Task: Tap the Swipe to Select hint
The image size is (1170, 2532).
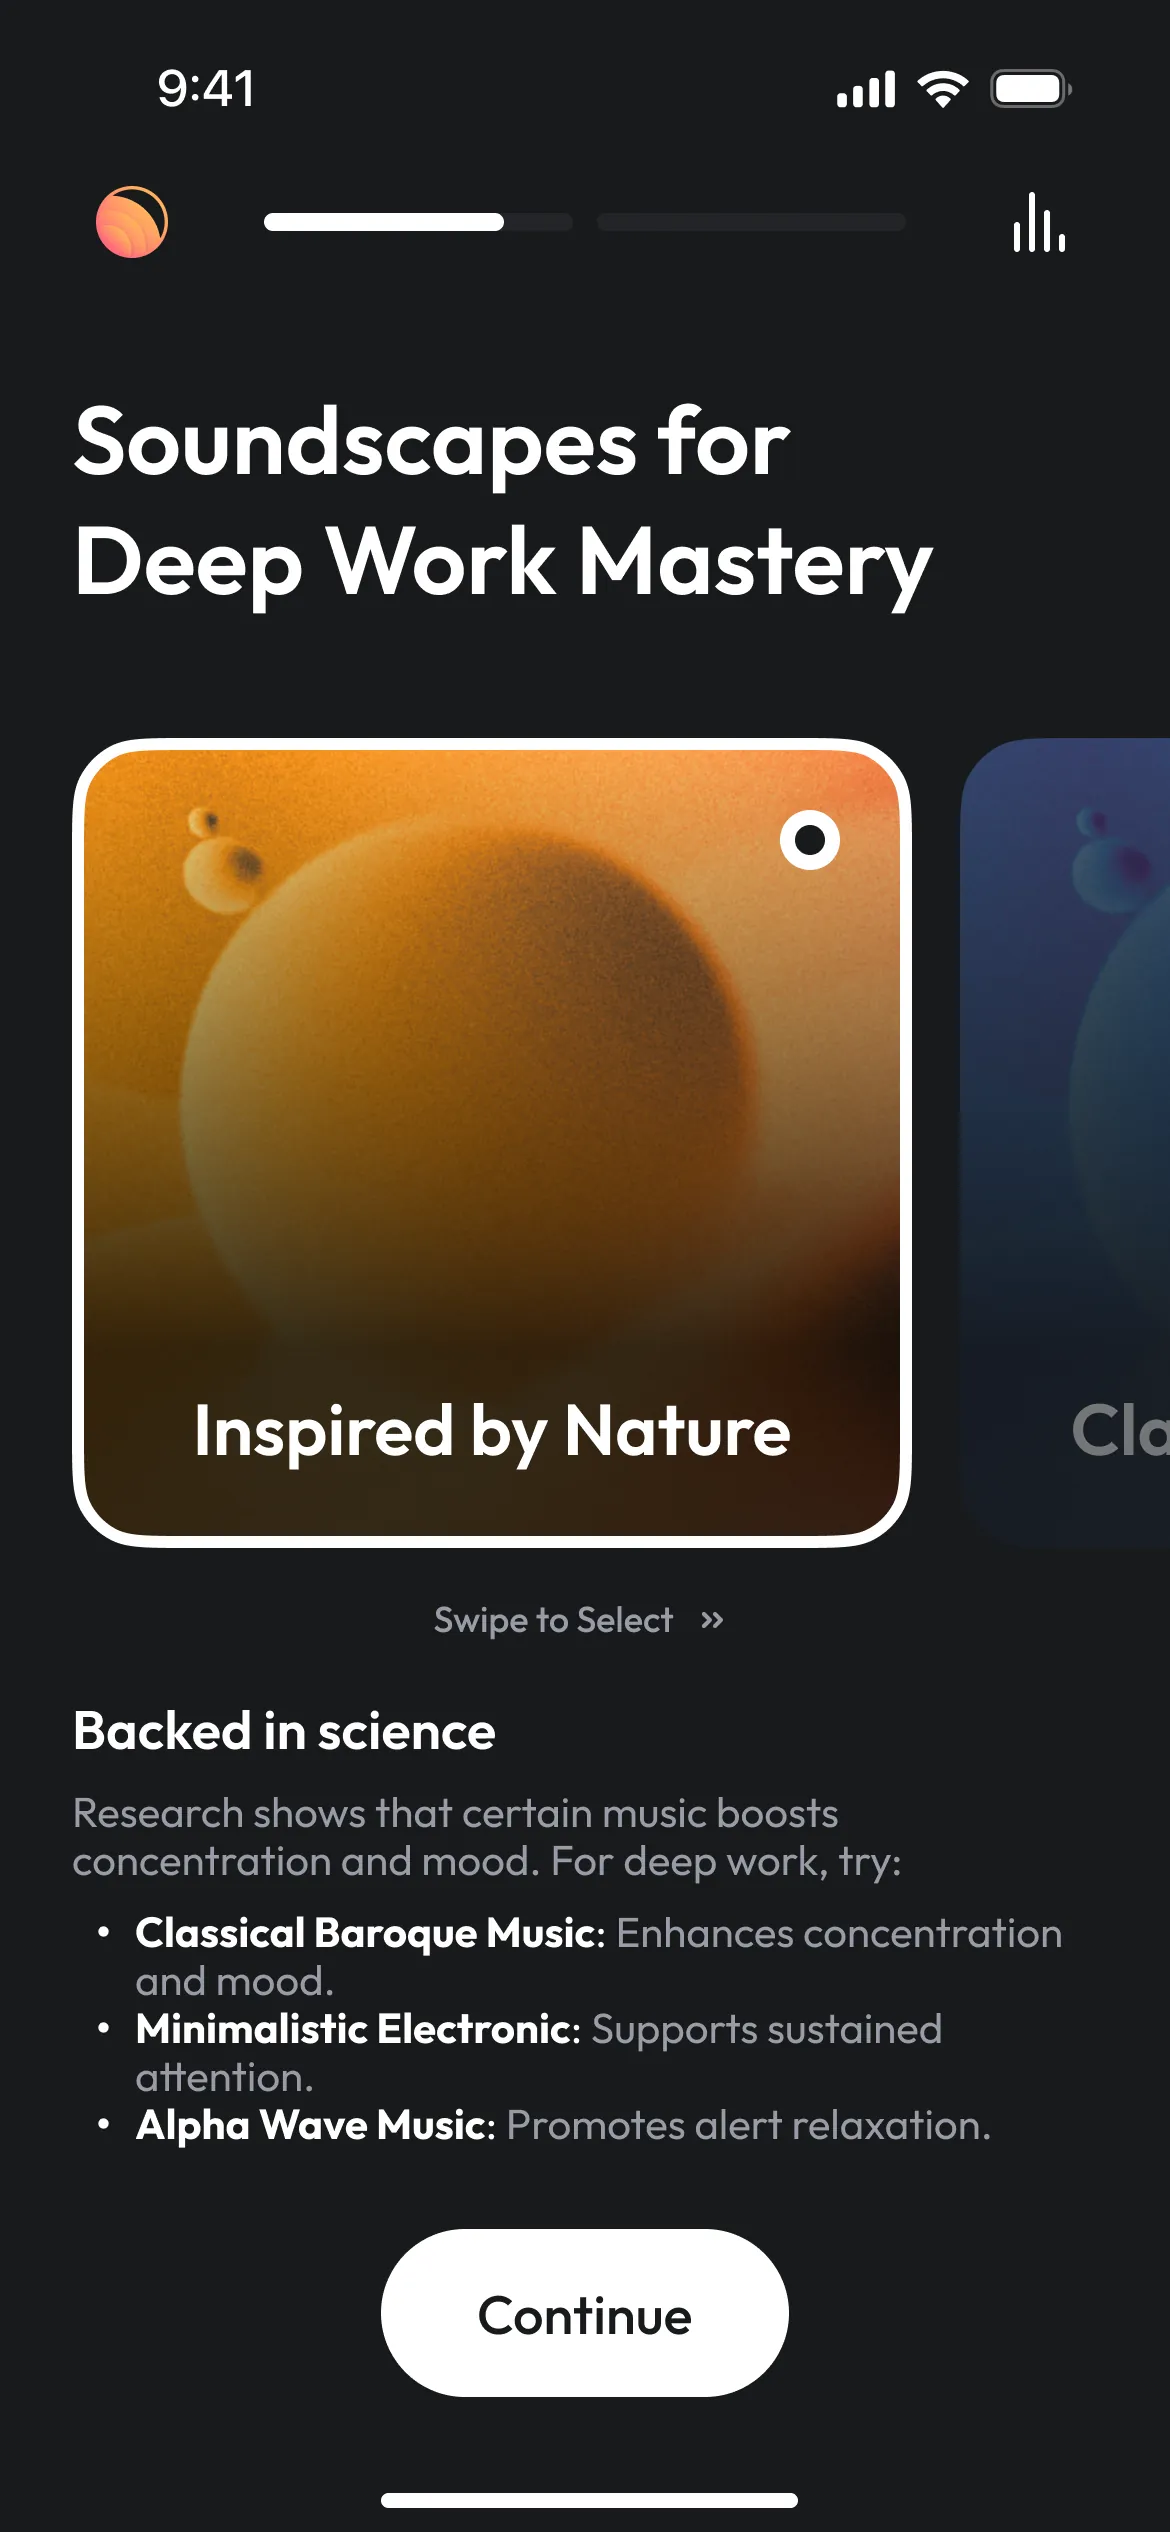Action: [553, 1620]
